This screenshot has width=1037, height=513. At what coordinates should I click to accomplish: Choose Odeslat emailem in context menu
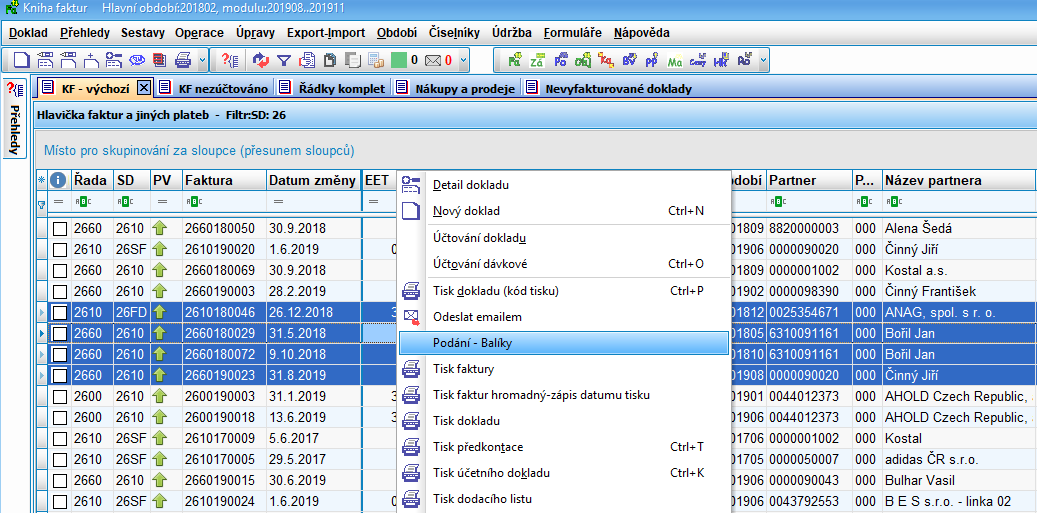coord(563,317)
